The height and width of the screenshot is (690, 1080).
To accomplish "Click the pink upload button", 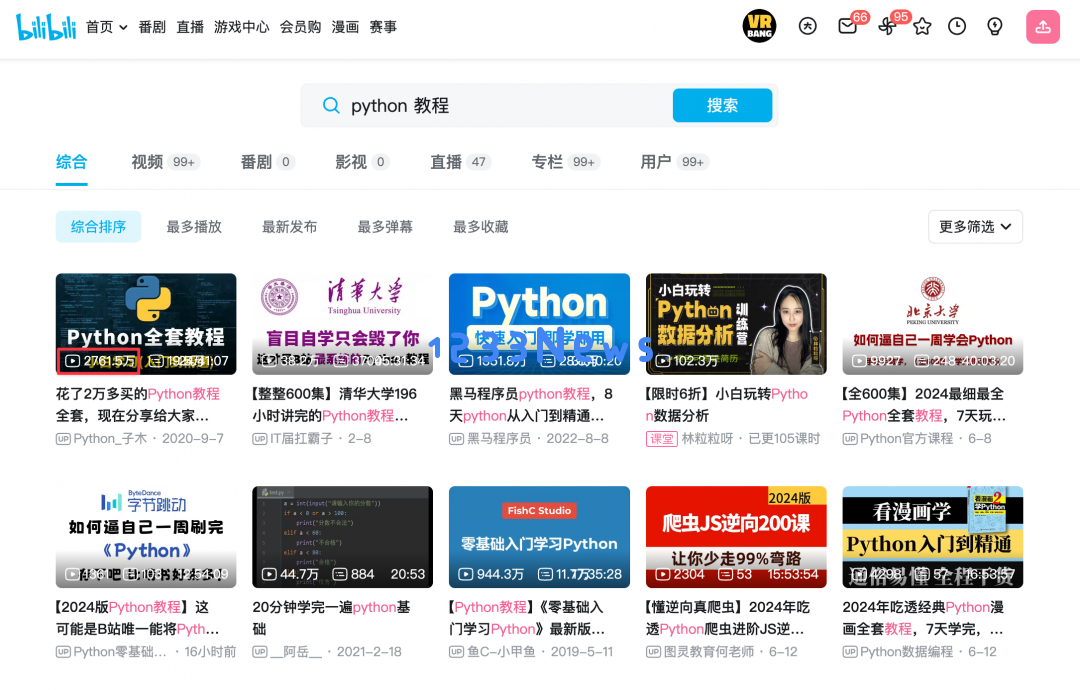I will pyautogui.click(x=1043, y=27).
